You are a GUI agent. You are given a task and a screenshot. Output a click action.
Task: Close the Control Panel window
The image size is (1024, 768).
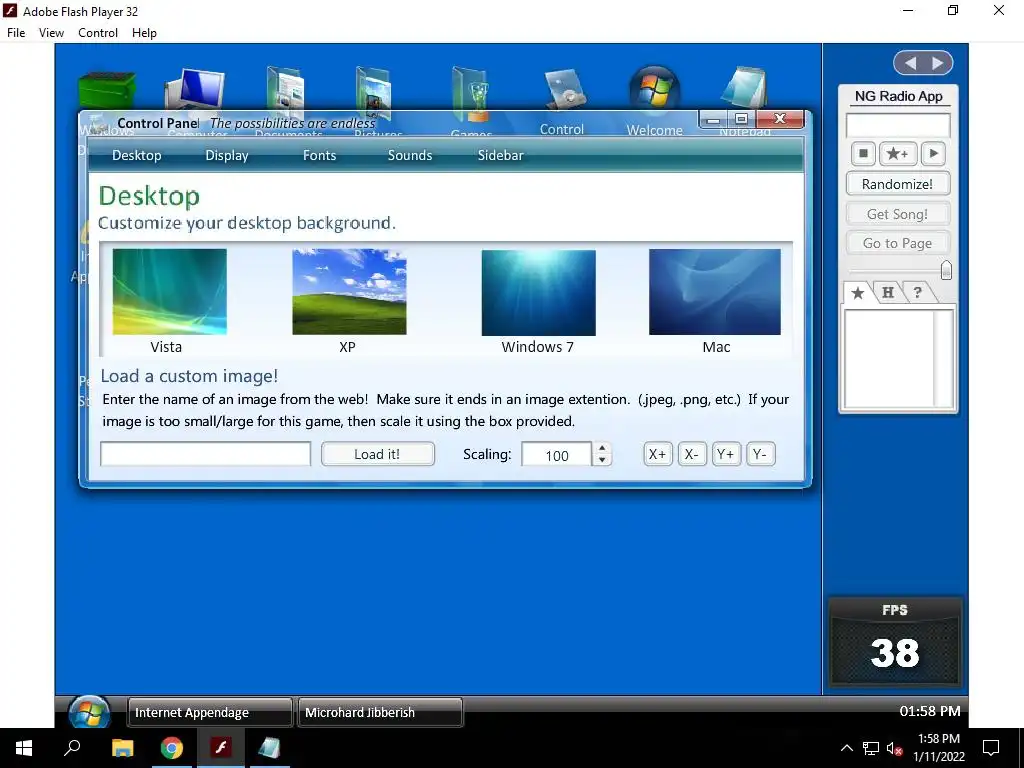click(780, 119)
